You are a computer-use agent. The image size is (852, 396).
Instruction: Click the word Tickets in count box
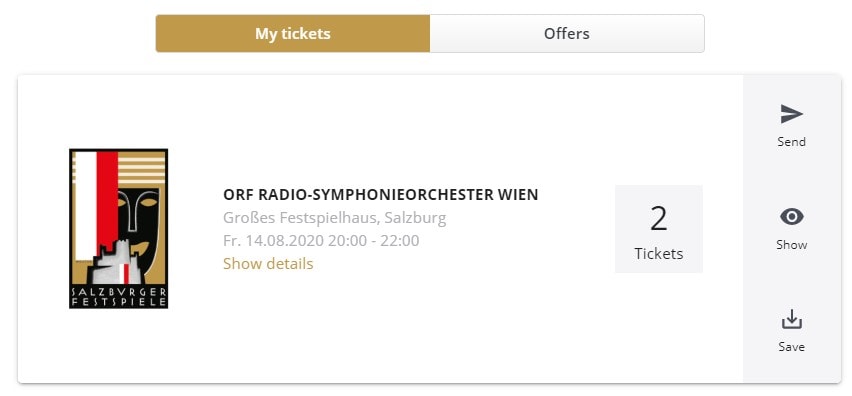(659, 254)
